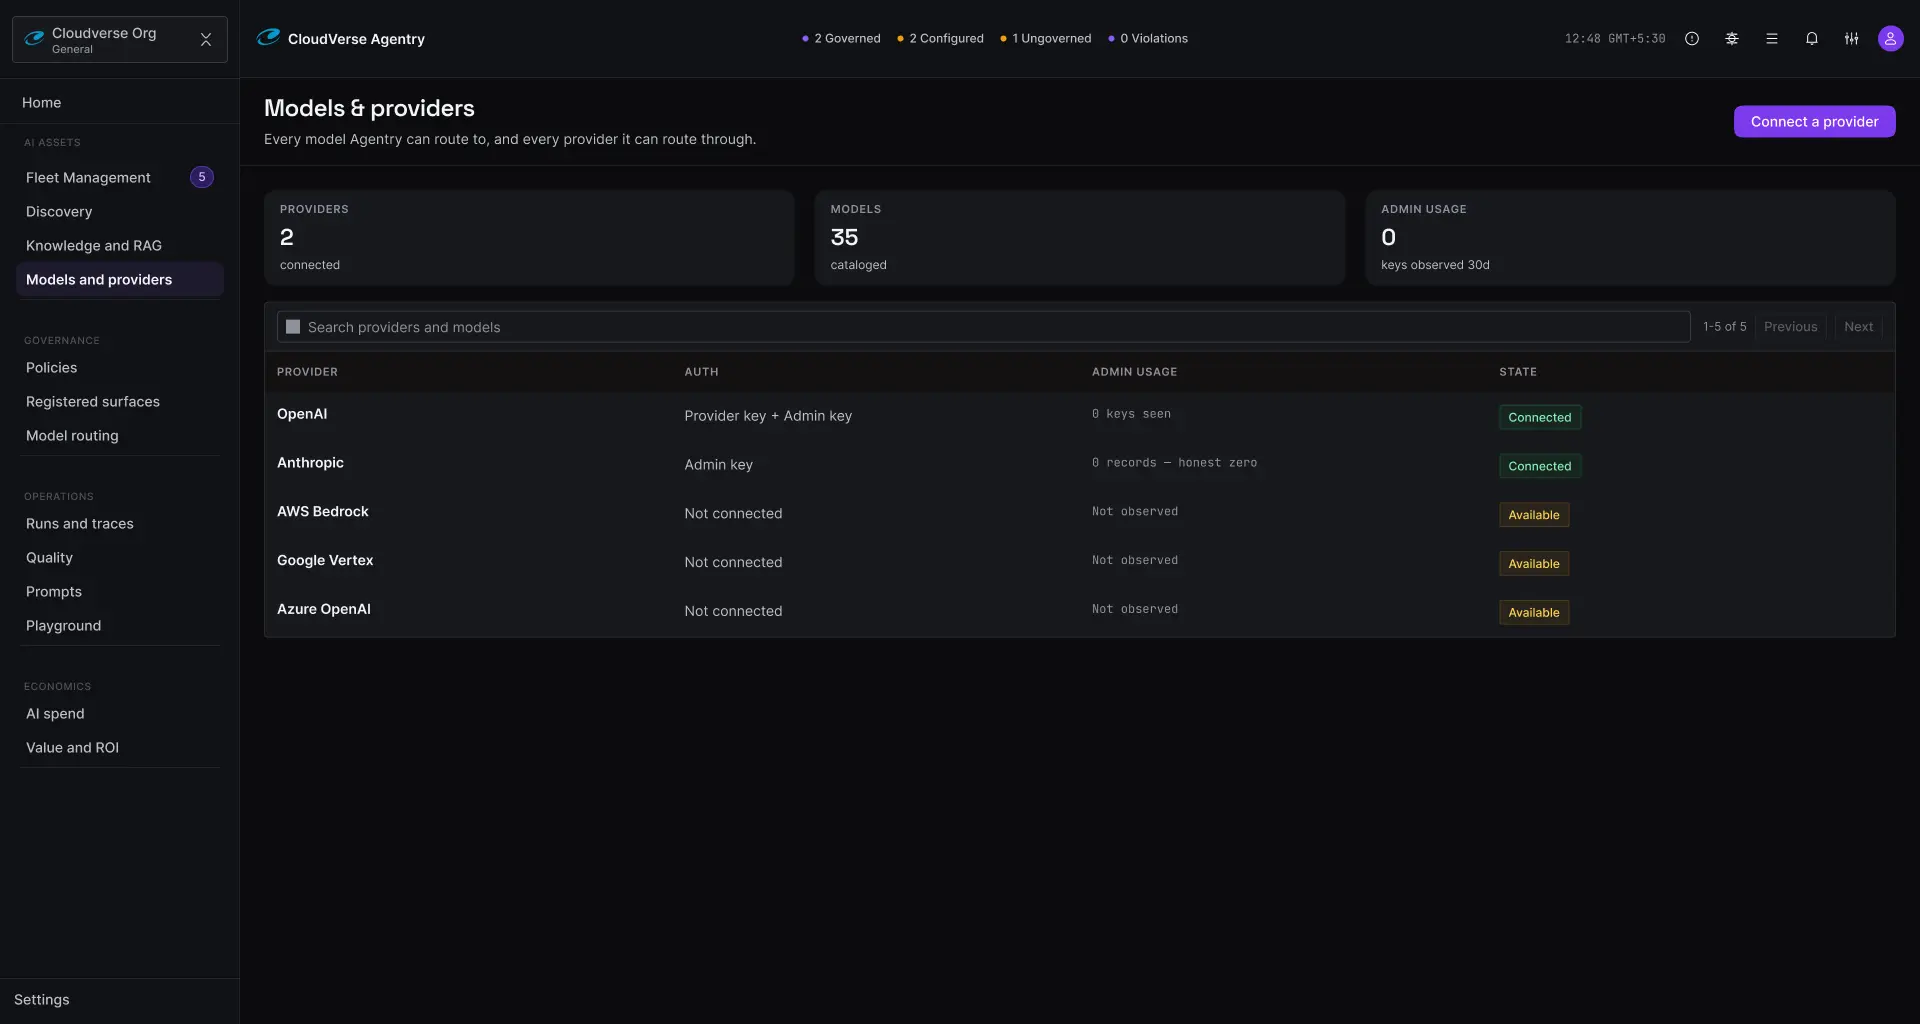Click the Admin Usage keys observed card
The width and height of the screenshot is (1920, 1024).
coord(1630,238)
